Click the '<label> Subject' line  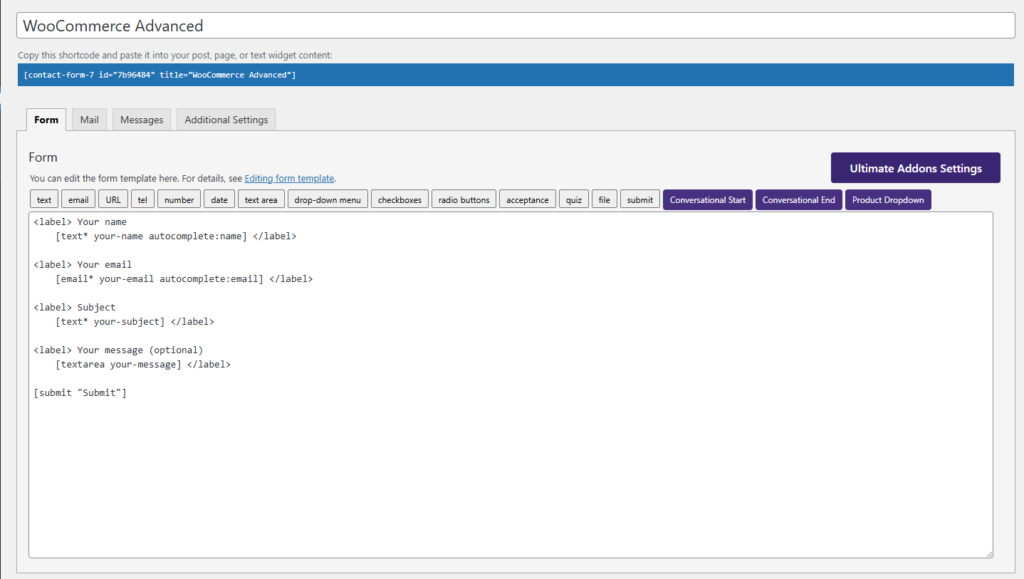pyautogui.click(x=74, y=307)
